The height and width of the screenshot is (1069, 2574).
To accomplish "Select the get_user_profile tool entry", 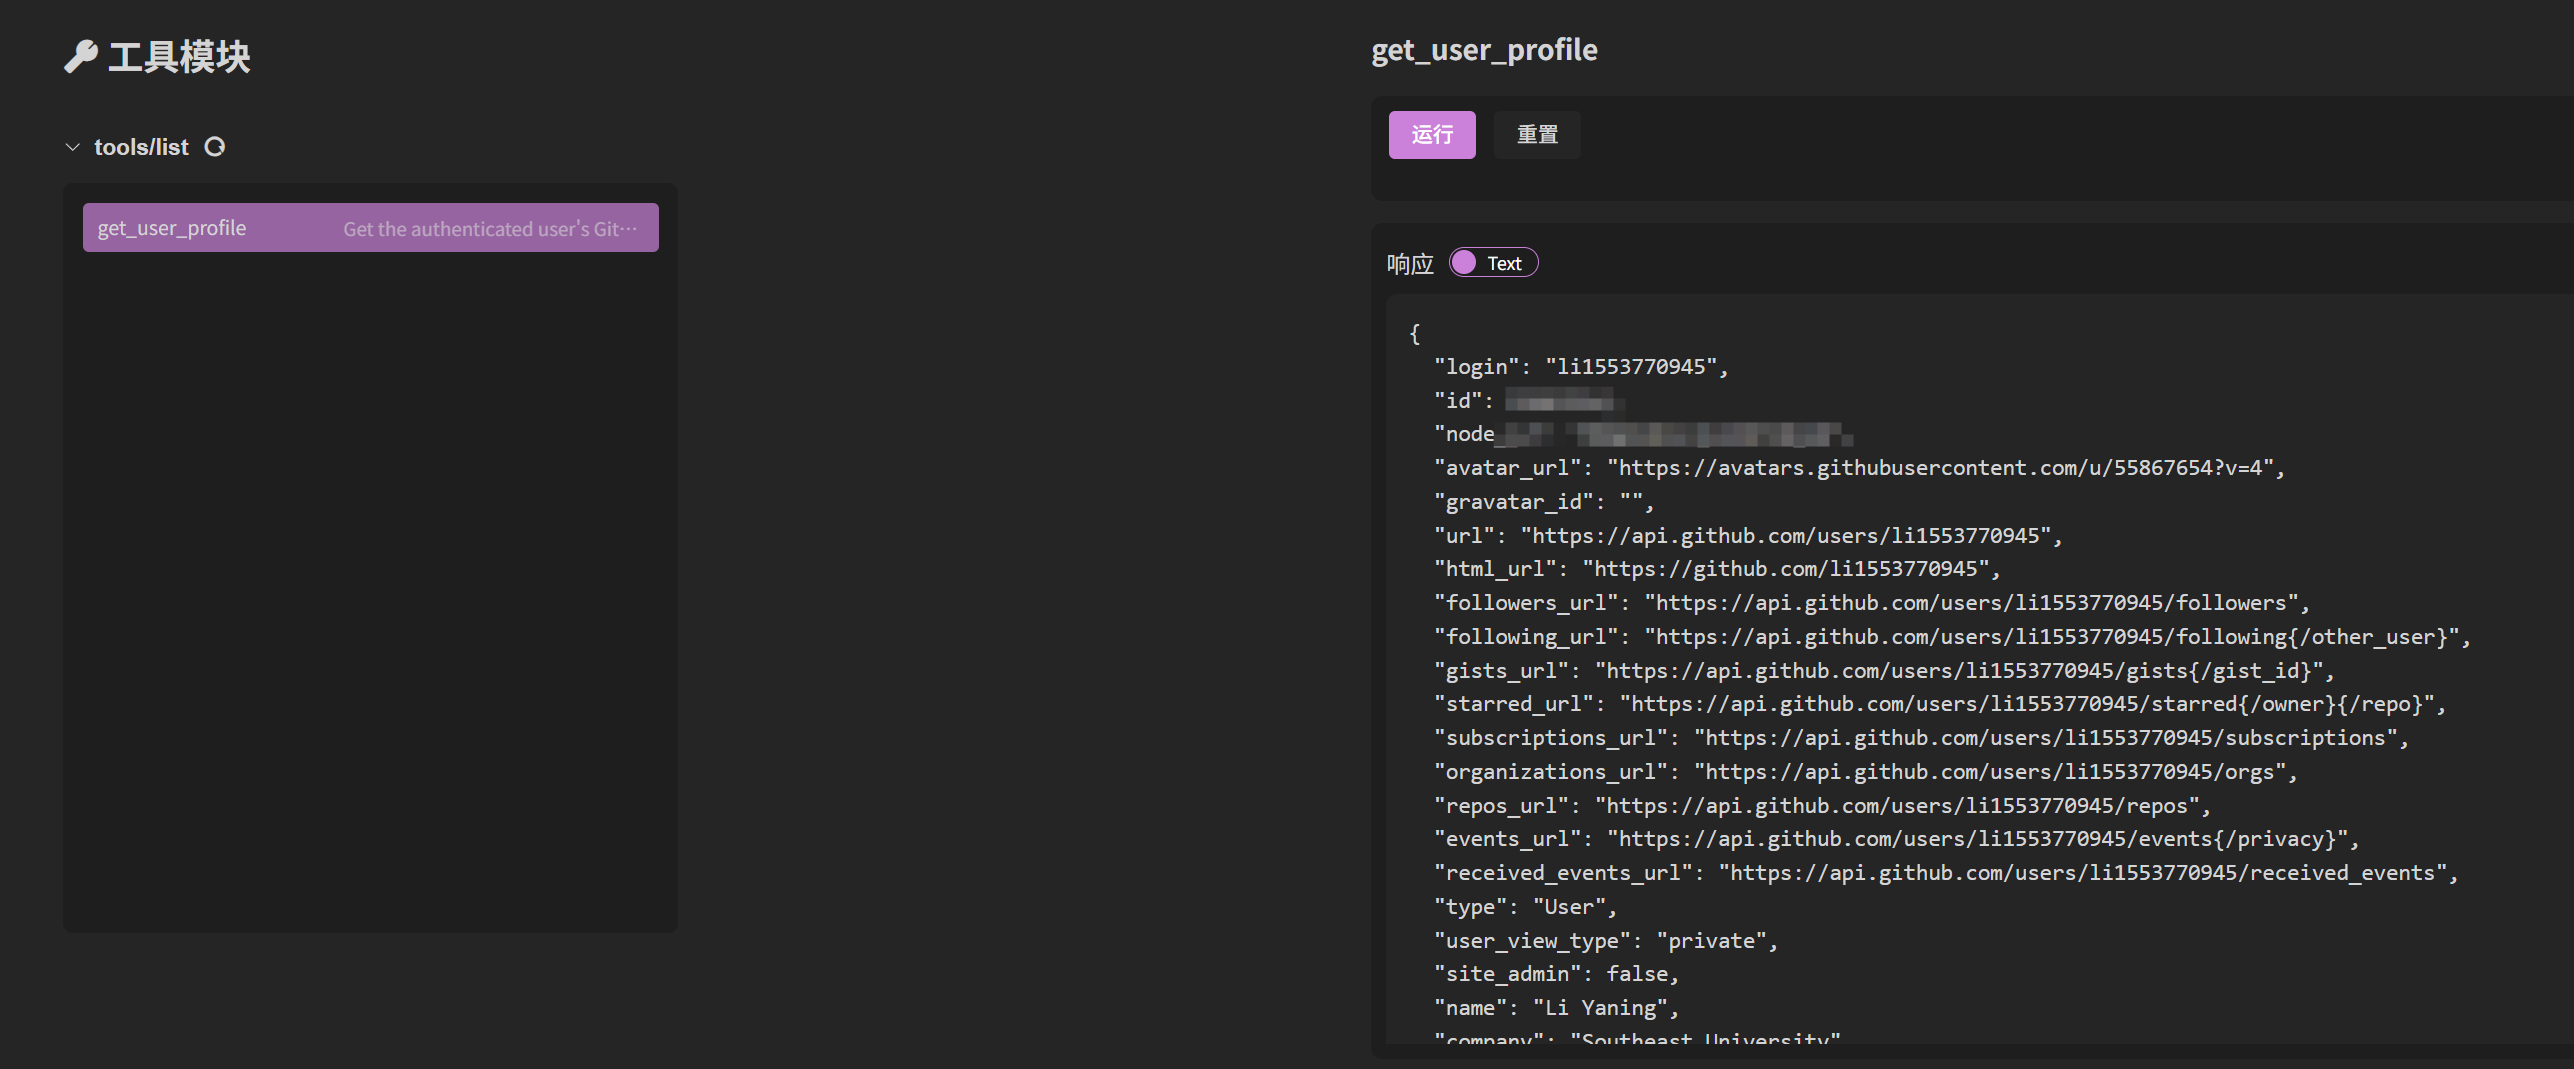I will [x=370, y=227].
